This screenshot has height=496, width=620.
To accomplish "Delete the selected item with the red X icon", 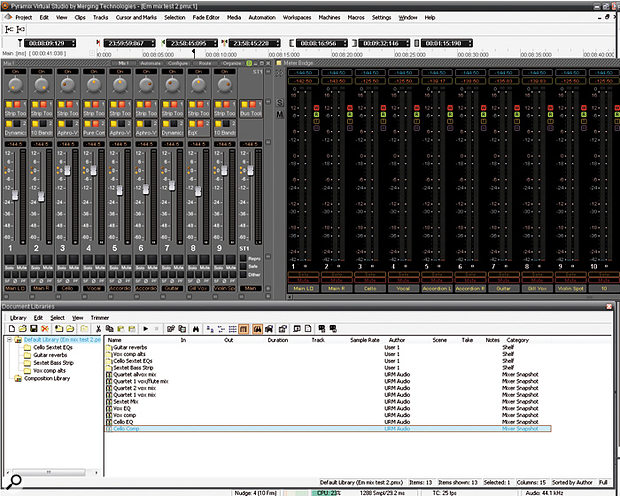I will pyautogui.click(x=45, y=329).
